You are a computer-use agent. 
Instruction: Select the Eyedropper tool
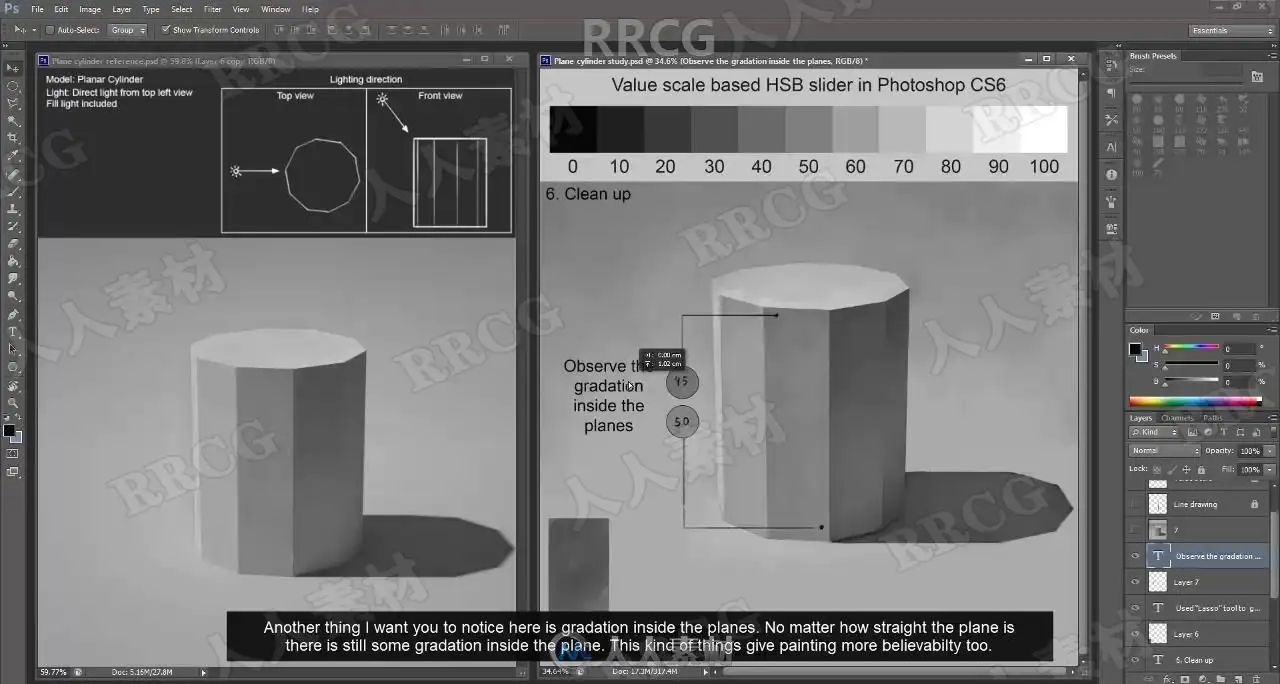tap(13, 156)
